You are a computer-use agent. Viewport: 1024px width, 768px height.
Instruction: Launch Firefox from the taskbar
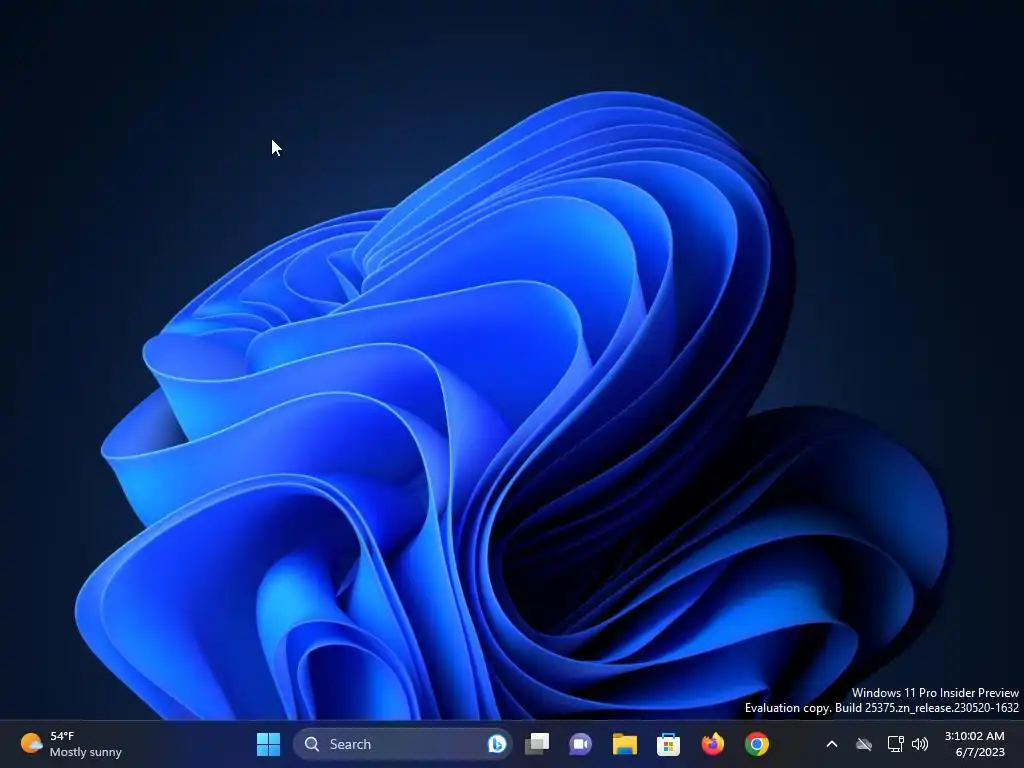712,744
